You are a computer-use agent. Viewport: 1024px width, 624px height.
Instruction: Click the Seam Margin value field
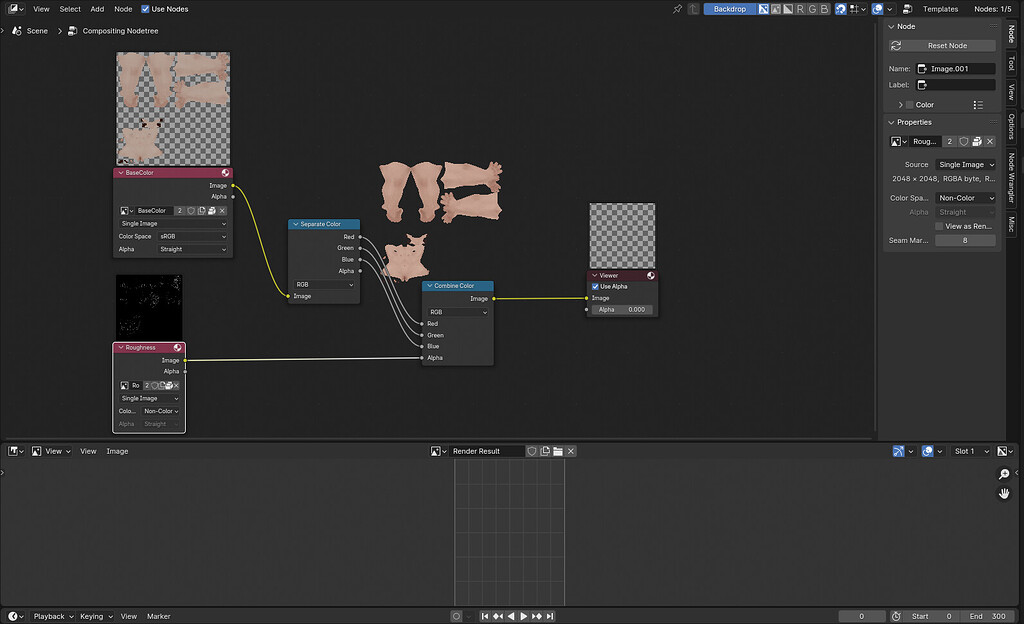pyautogui.click(x=965, y=241)
